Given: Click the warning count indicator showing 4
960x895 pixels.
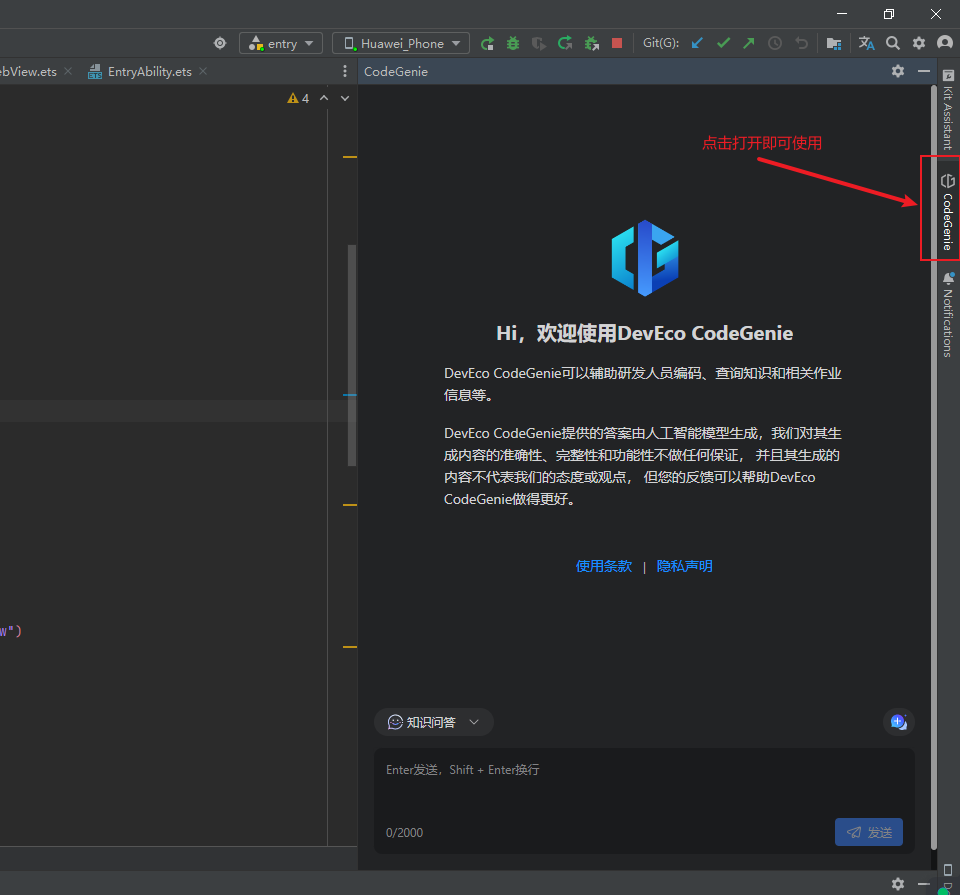Looking at the screenshot, I should [298, 99].
